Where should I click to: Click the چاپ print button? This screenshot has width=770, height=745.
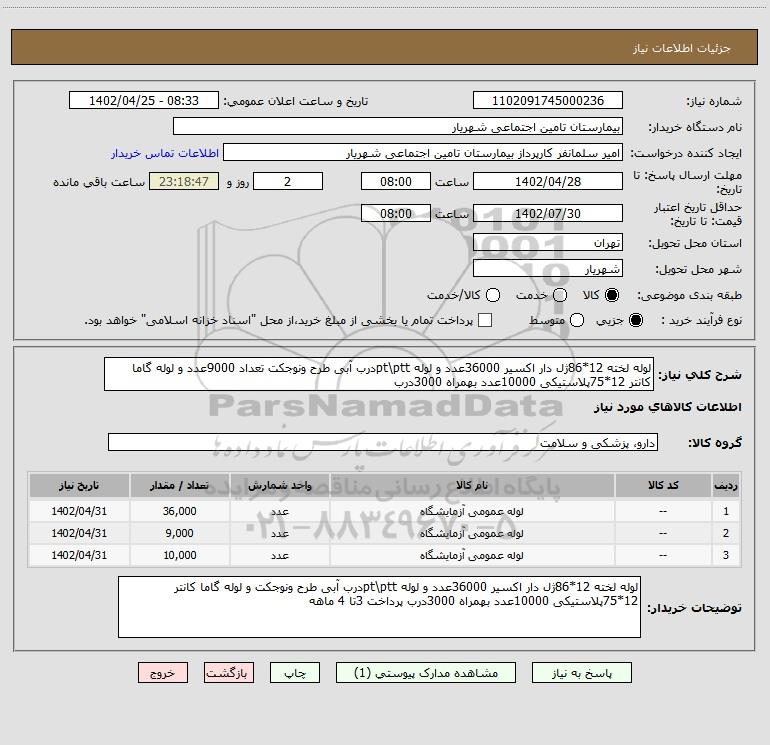tap(295, 673)
